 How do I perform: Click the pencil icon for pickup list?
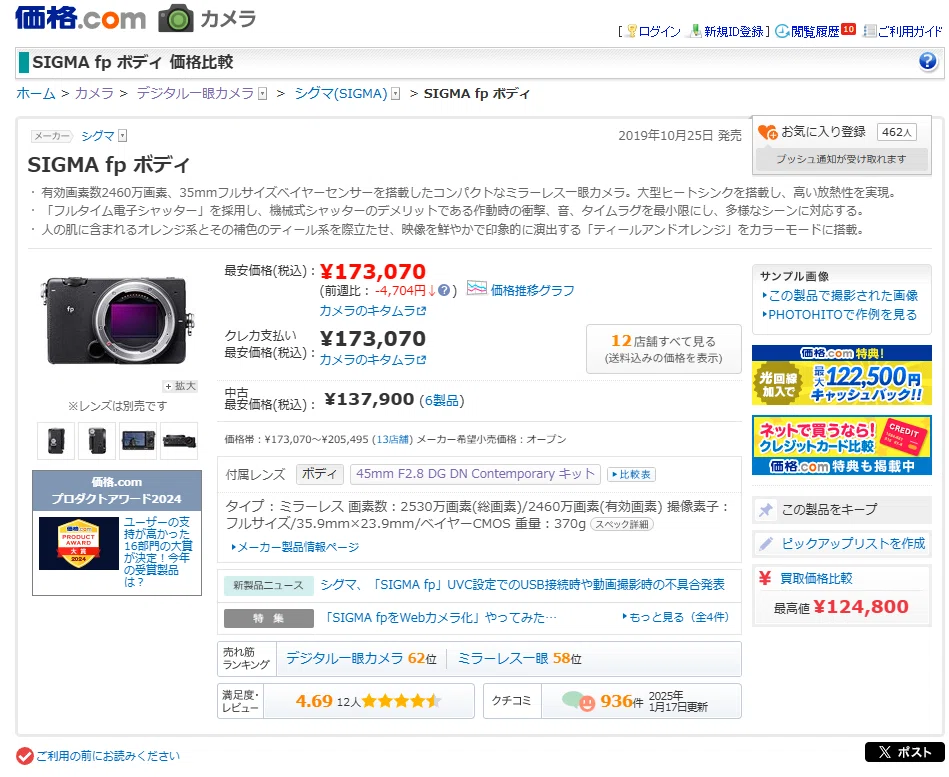click(x=766, y=543)
